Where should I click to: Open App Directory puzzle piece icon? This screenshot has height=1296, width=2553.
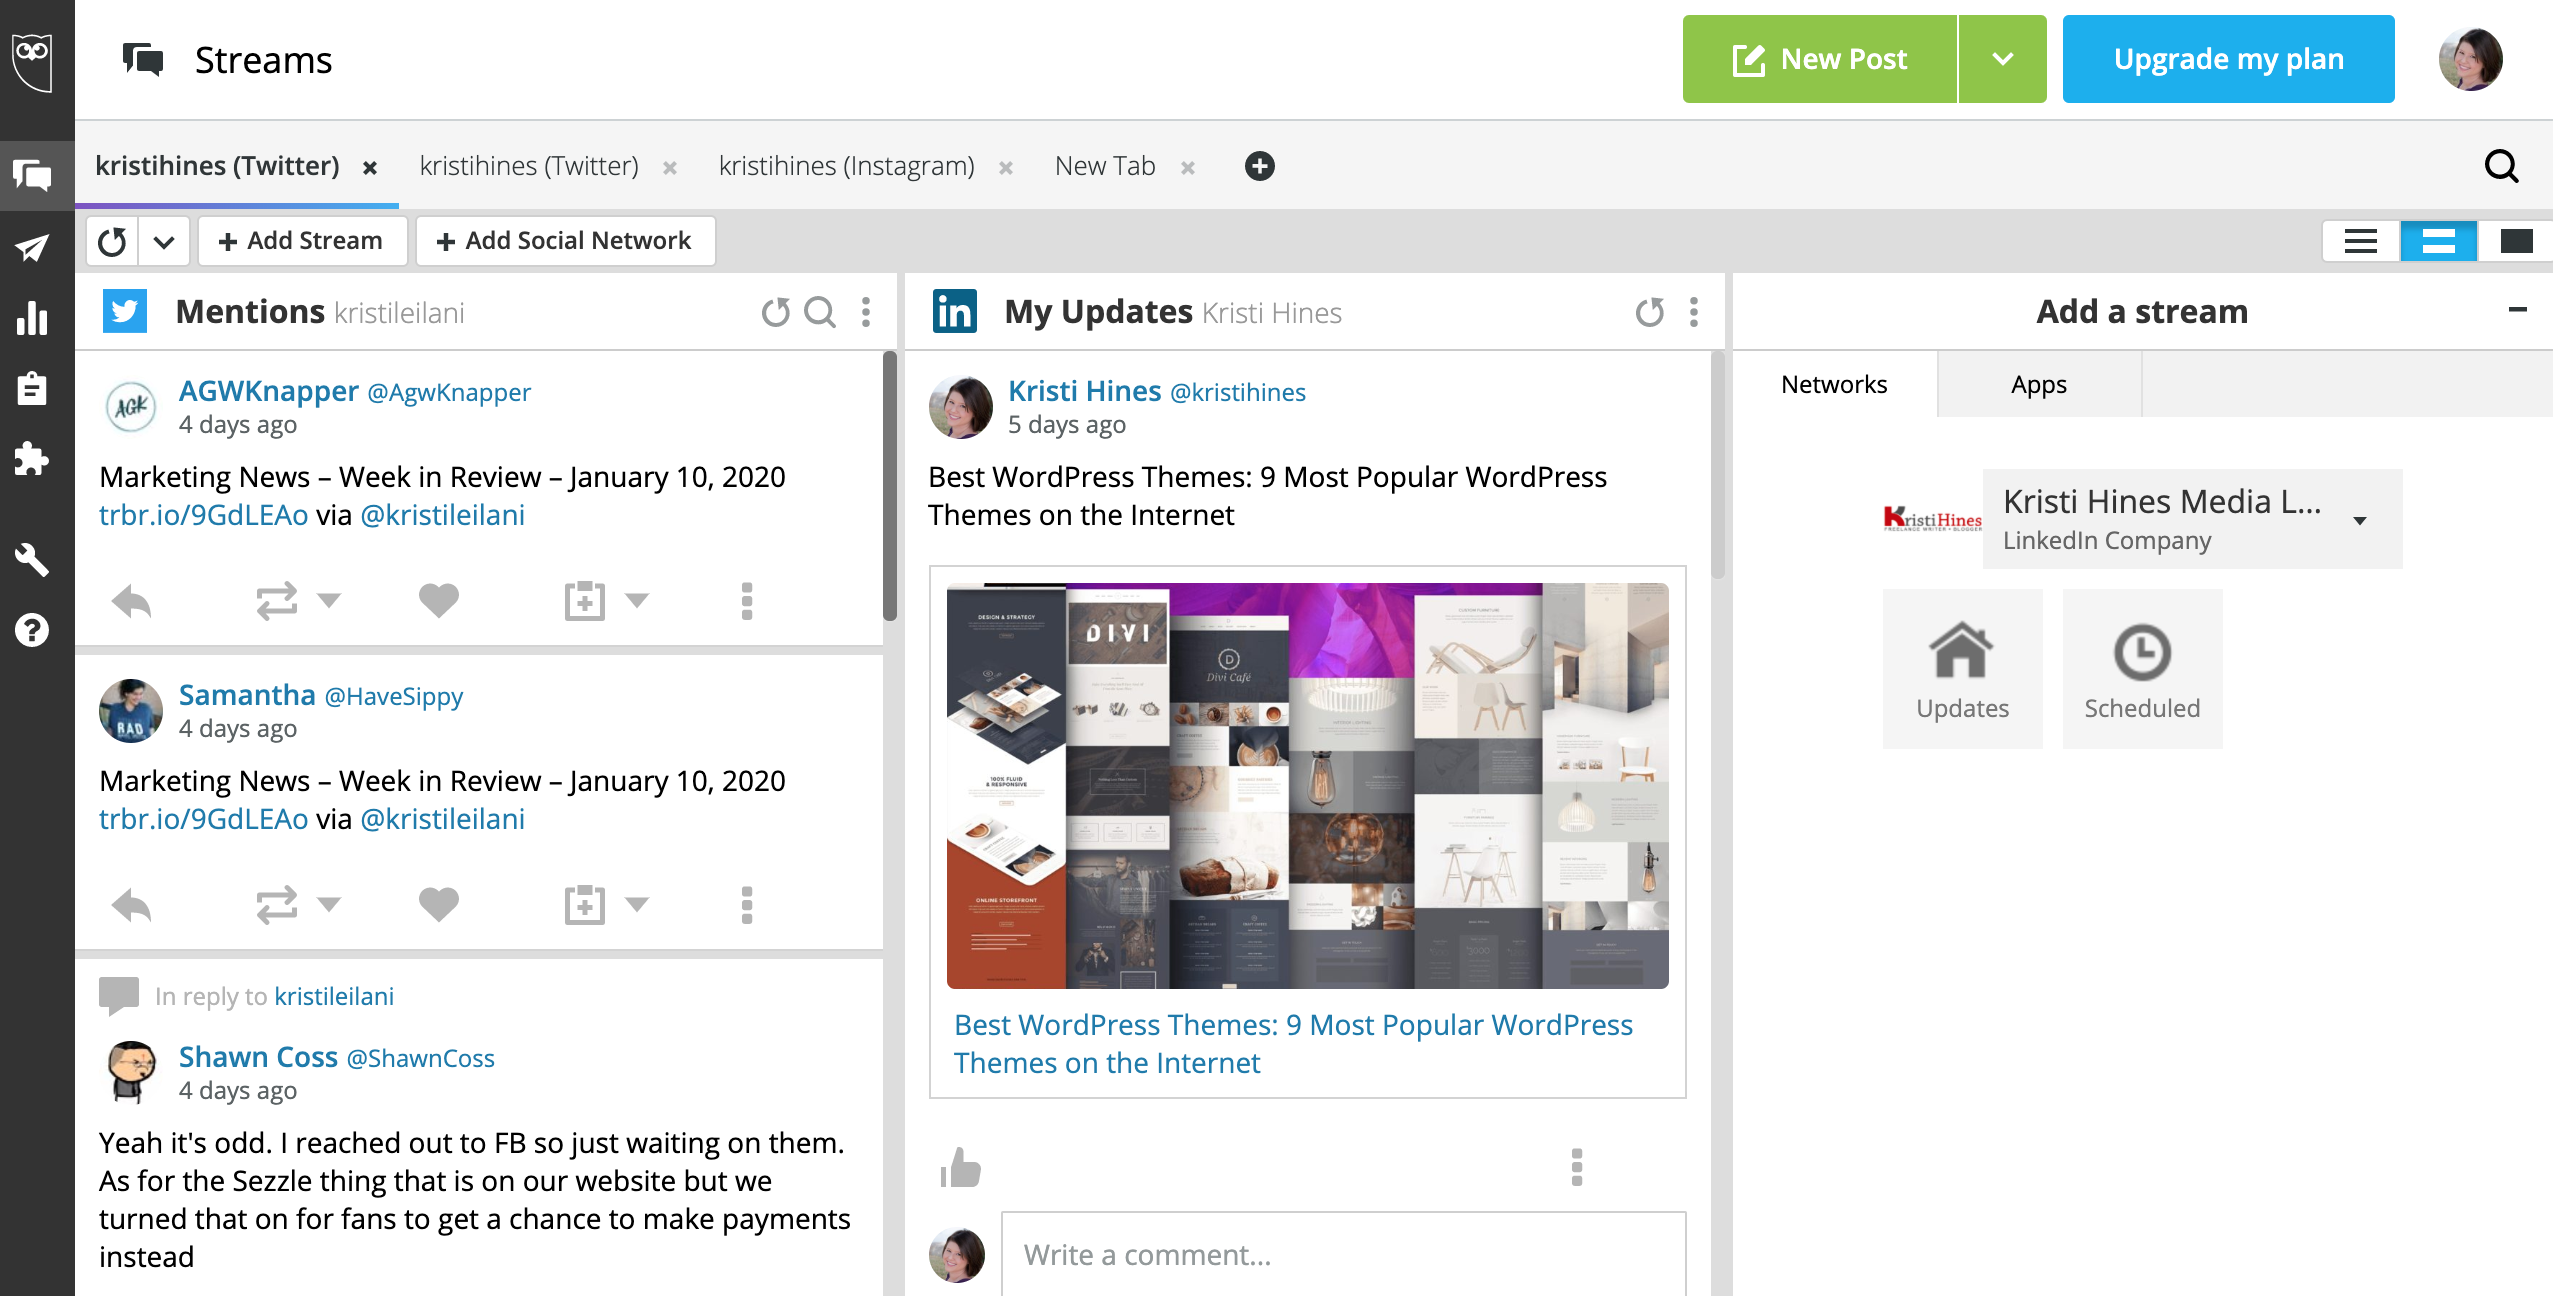tap(33, 459)
